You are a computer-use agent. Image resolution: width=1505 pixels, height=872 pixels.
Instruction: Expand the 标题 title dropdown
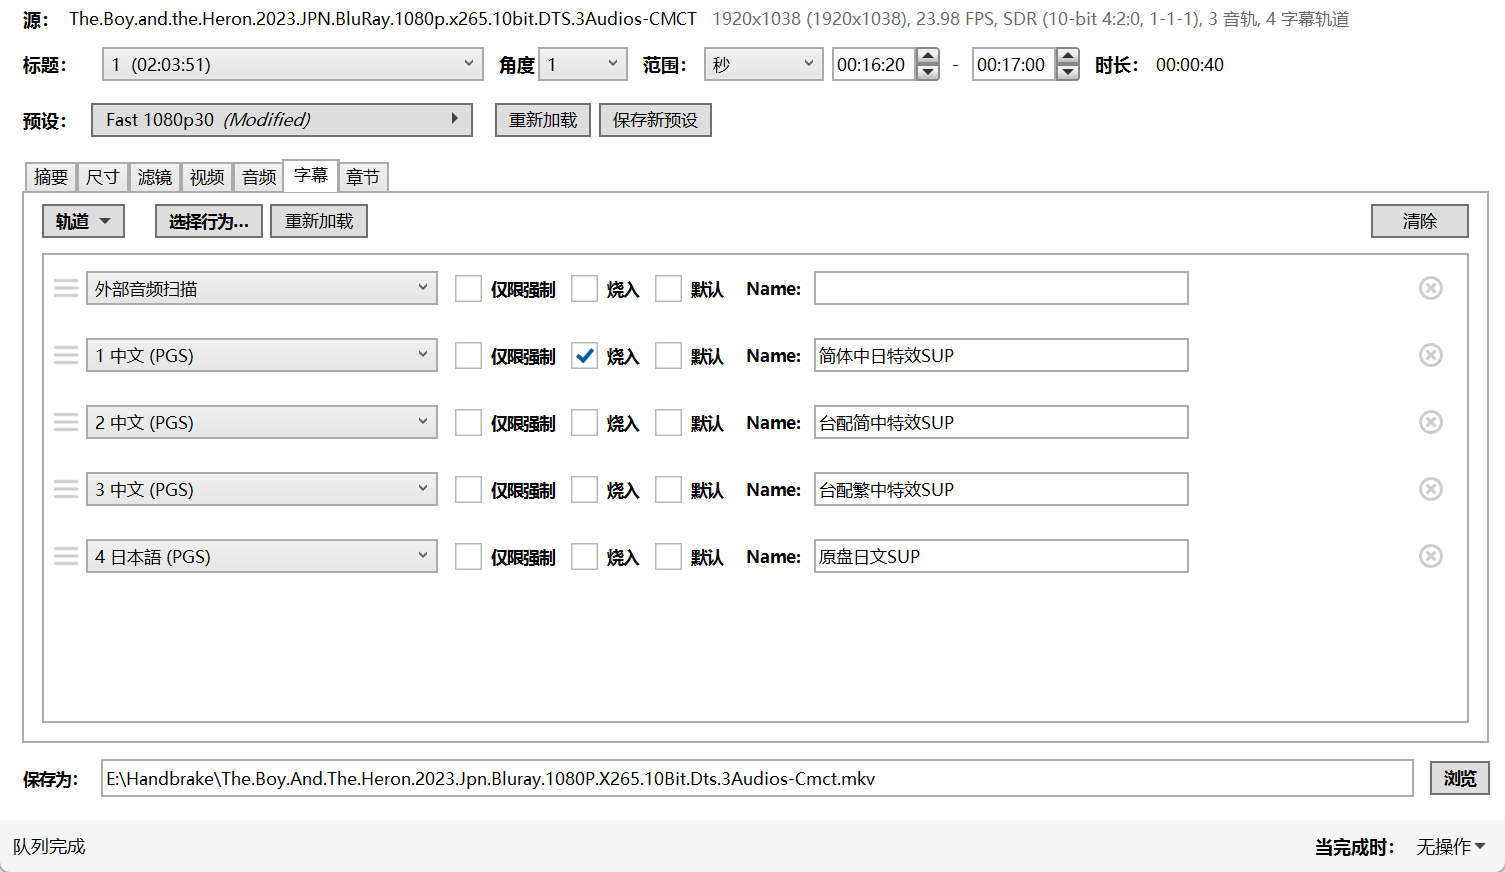point(292,65)
